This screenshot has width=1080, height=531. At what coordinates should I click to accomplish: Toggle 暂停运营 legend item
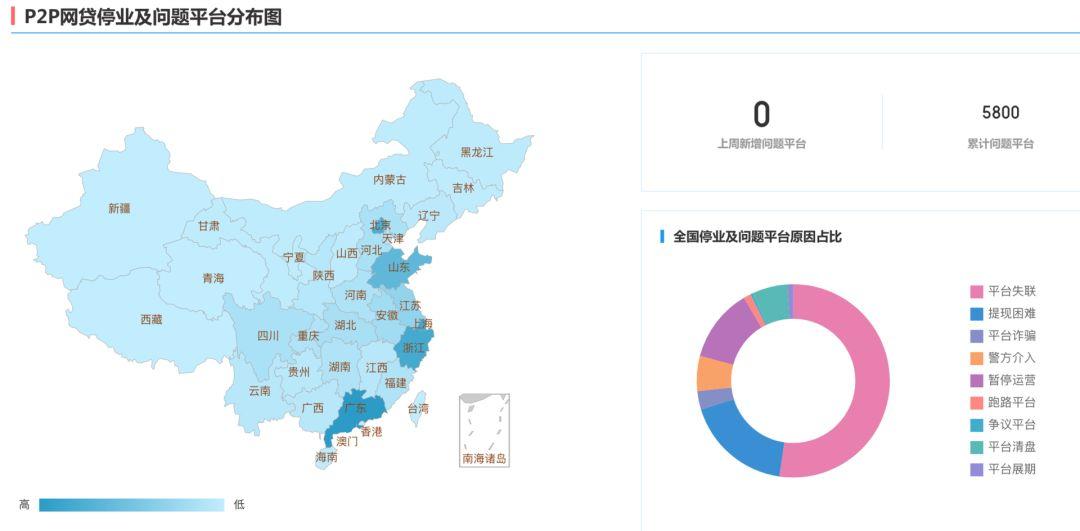point(1003,380)
